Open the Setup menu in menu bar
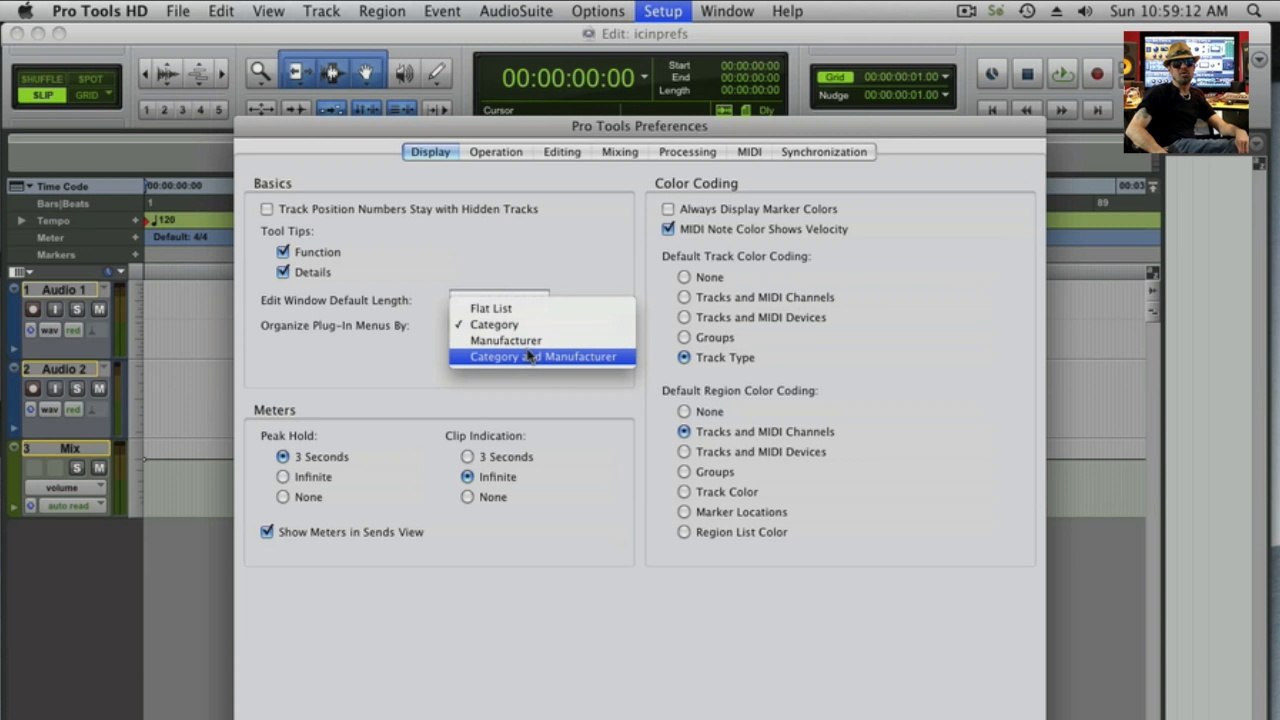This screenshot has width=1280, height=720. 663,11
